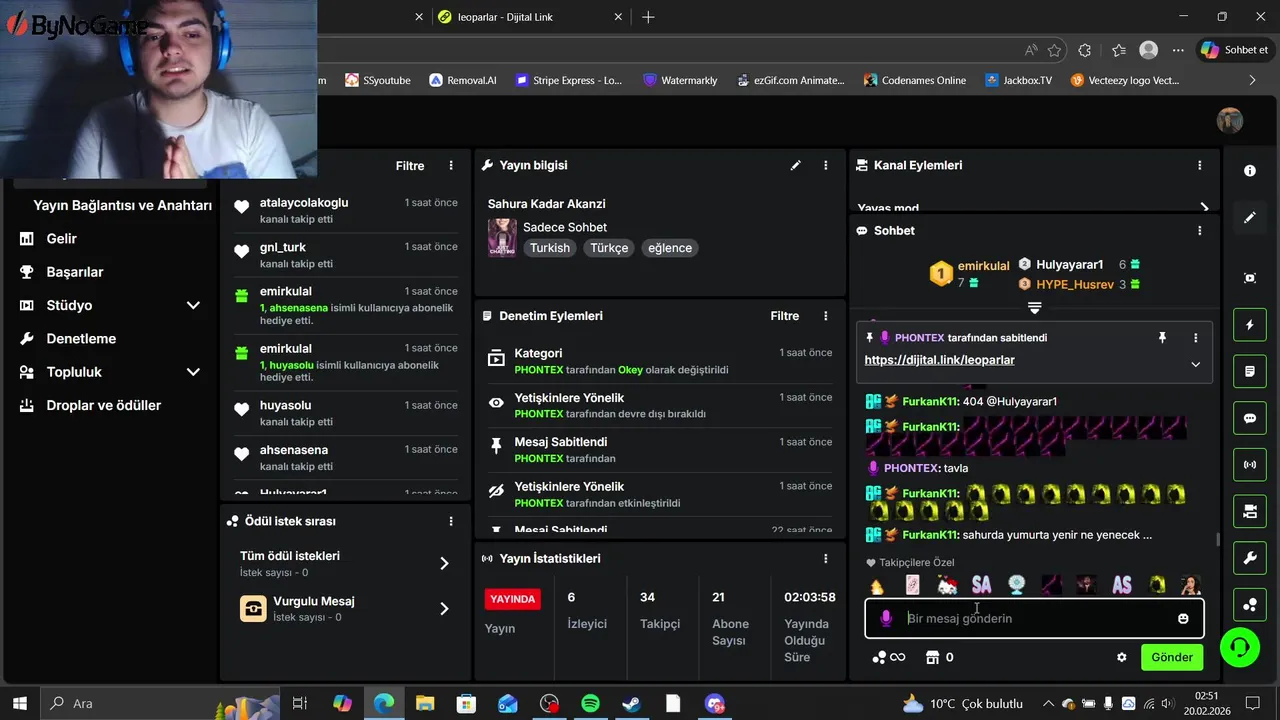Open chat settings gear icon

(x=1122, y=657)
